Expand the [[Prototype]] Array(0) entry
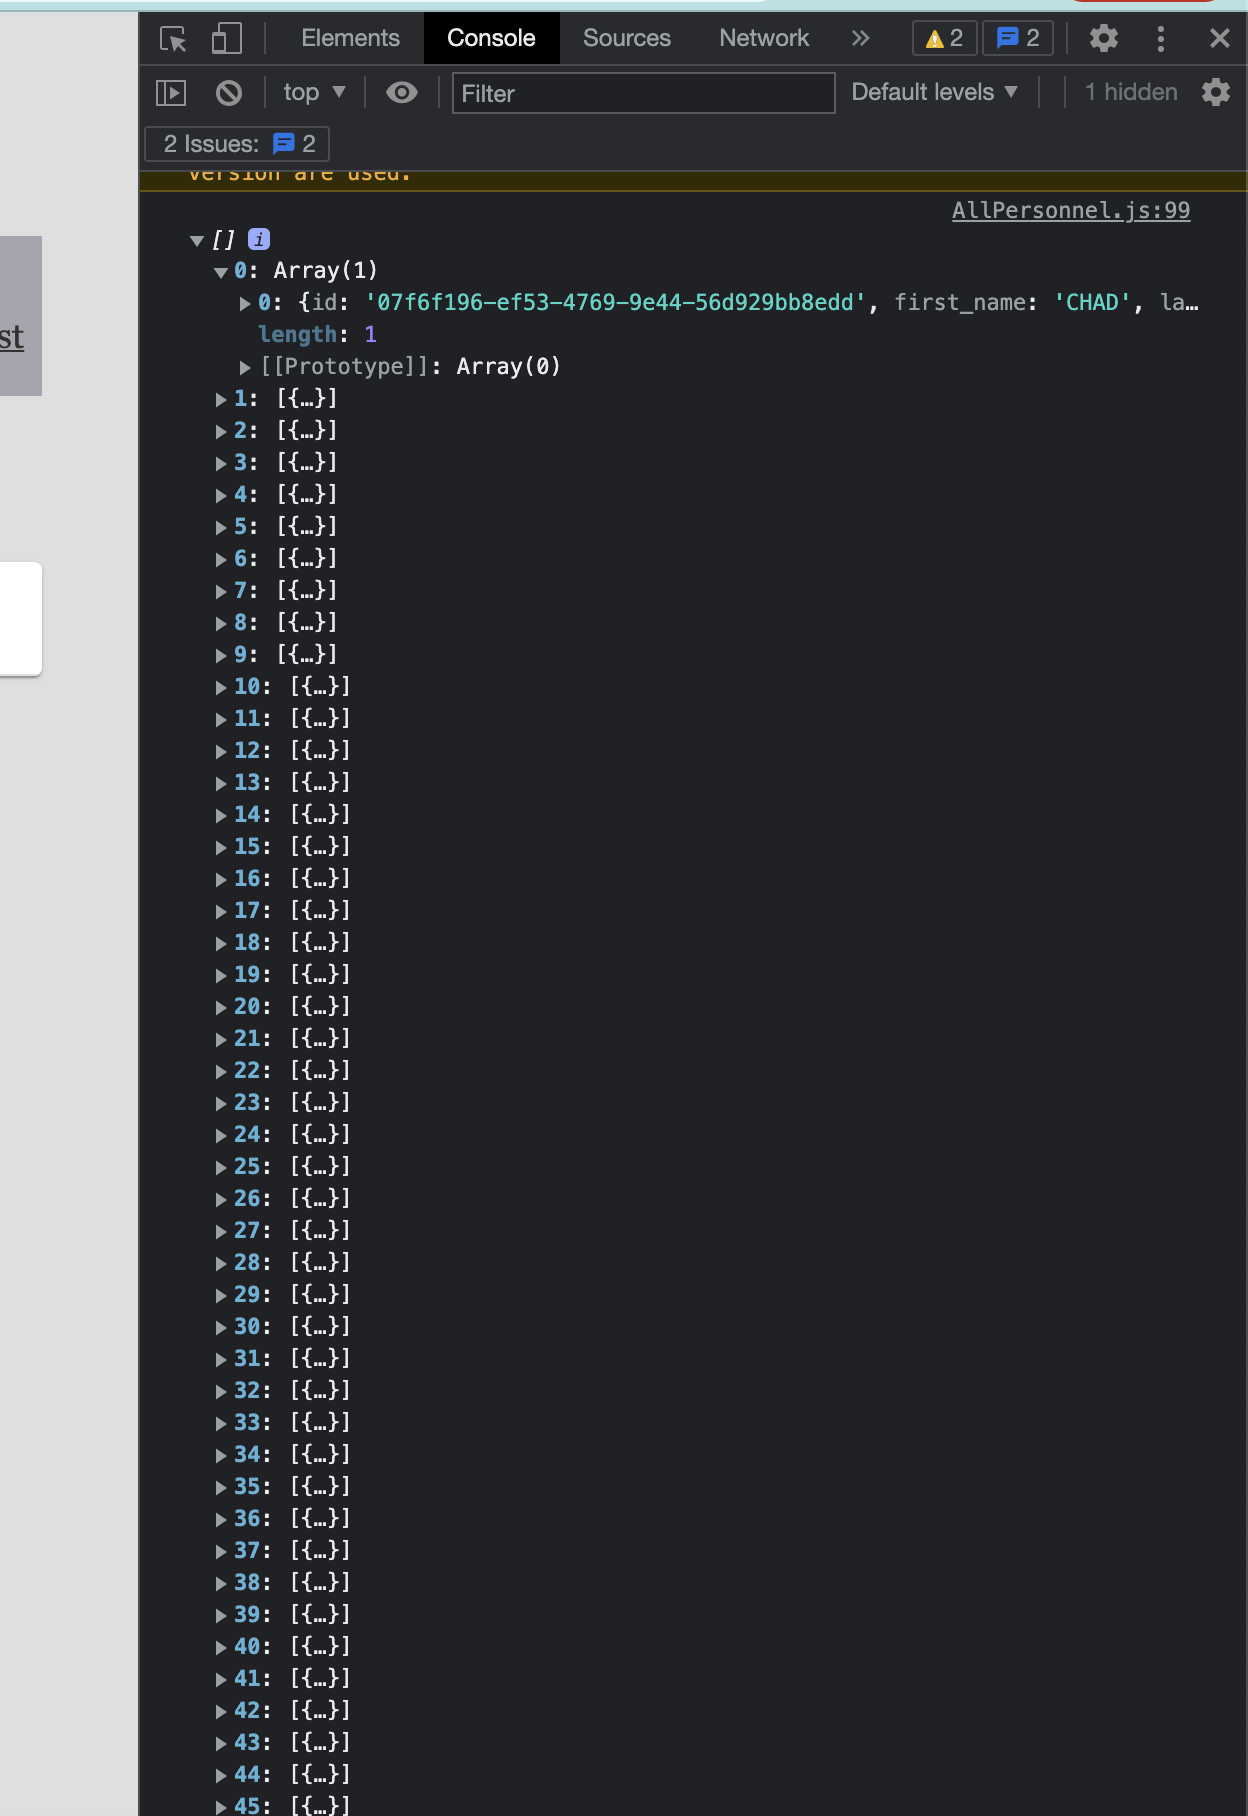 click(245, 367)
